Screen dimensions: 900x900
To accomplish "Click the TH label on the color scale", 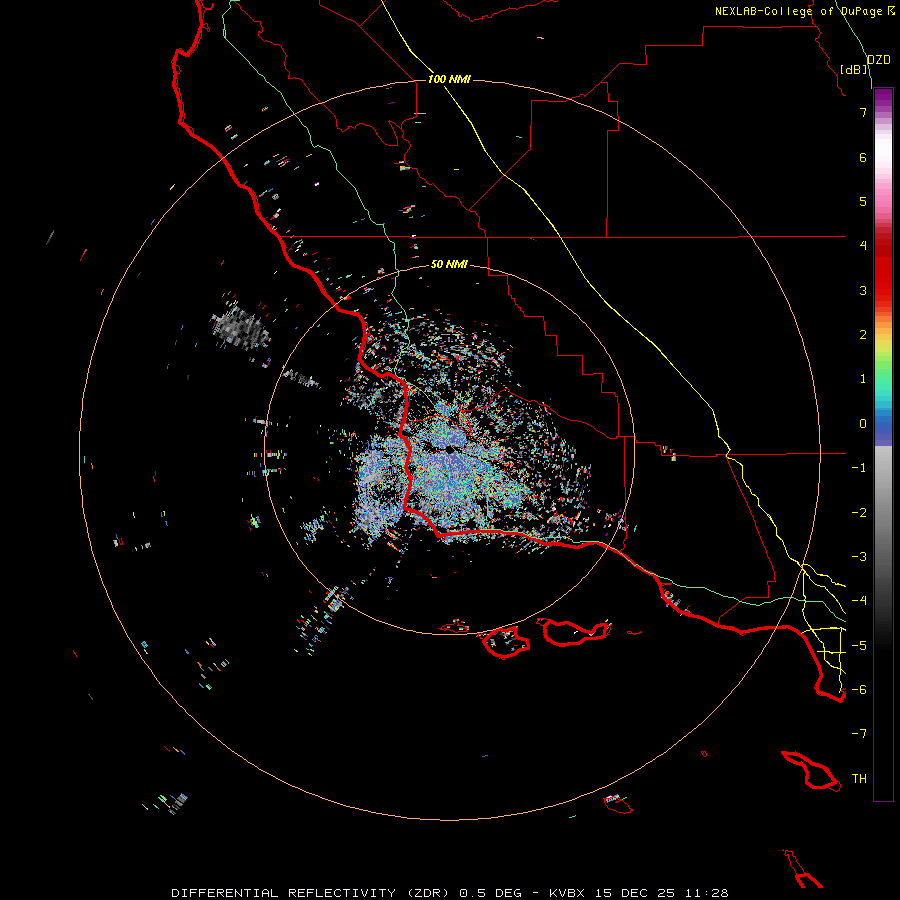I will (x=859, y=778).
